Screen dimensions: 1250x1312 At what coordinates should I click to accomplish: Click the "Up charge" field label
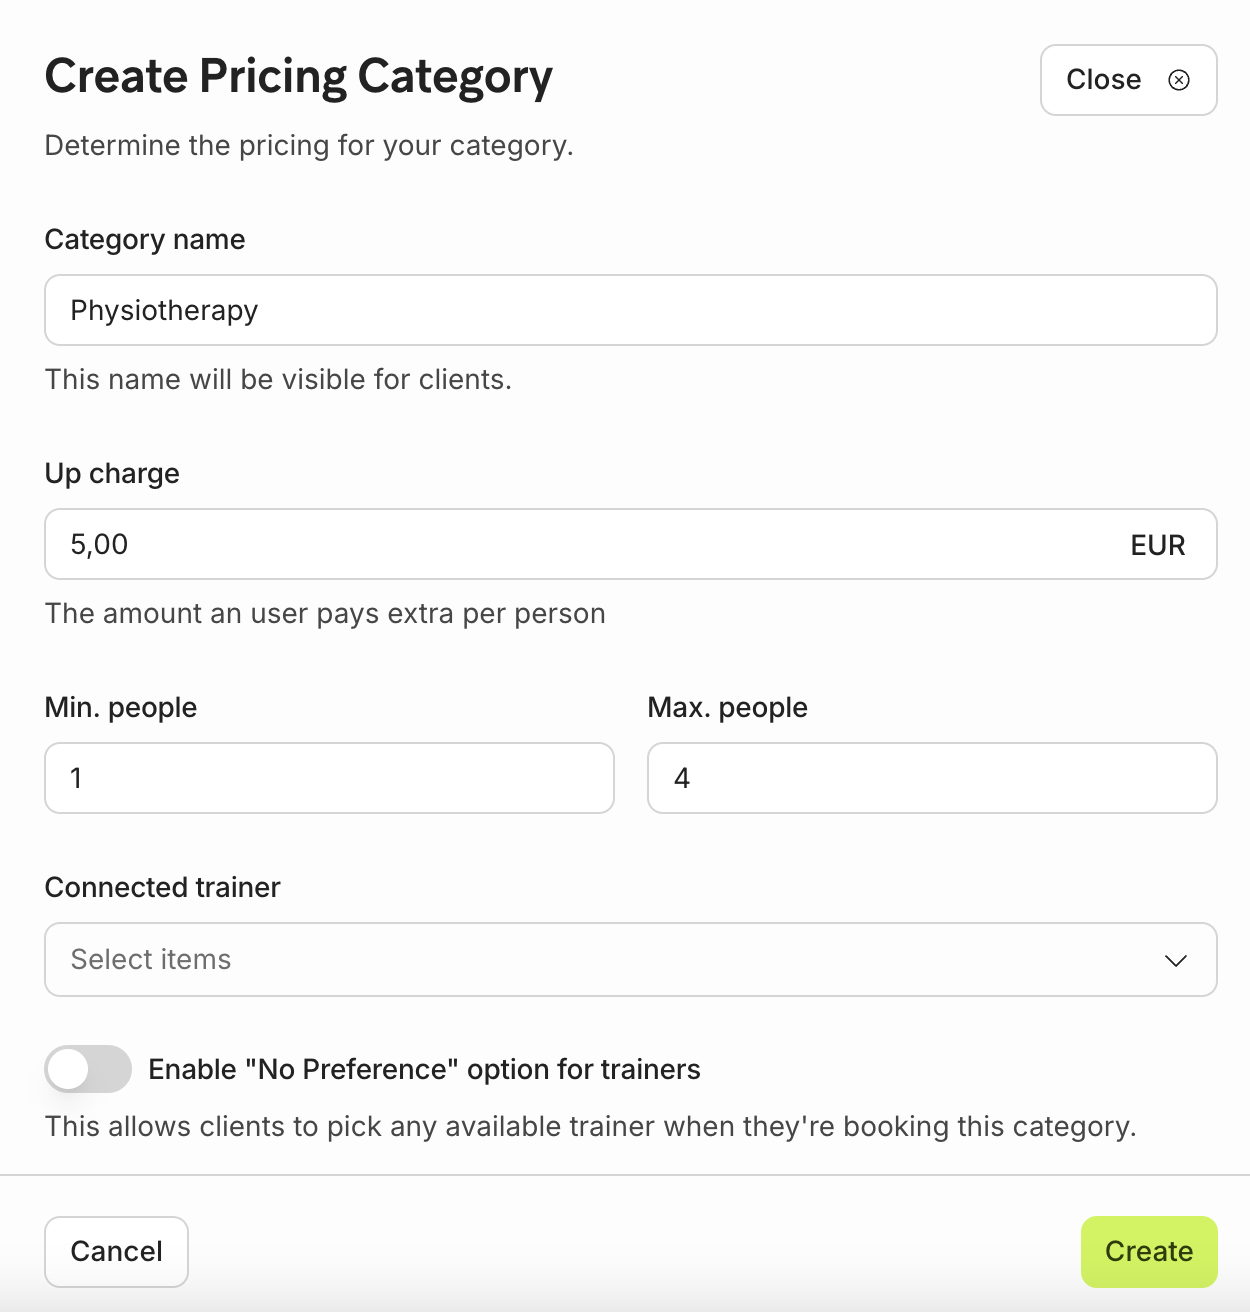coord(112,473)
